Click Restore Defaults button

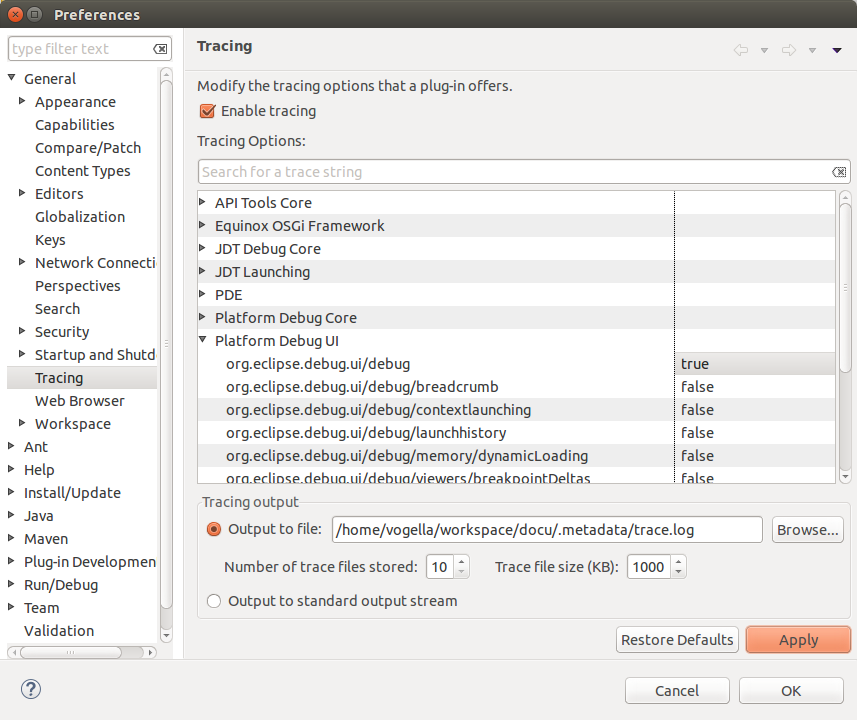[x=677, y=640]
